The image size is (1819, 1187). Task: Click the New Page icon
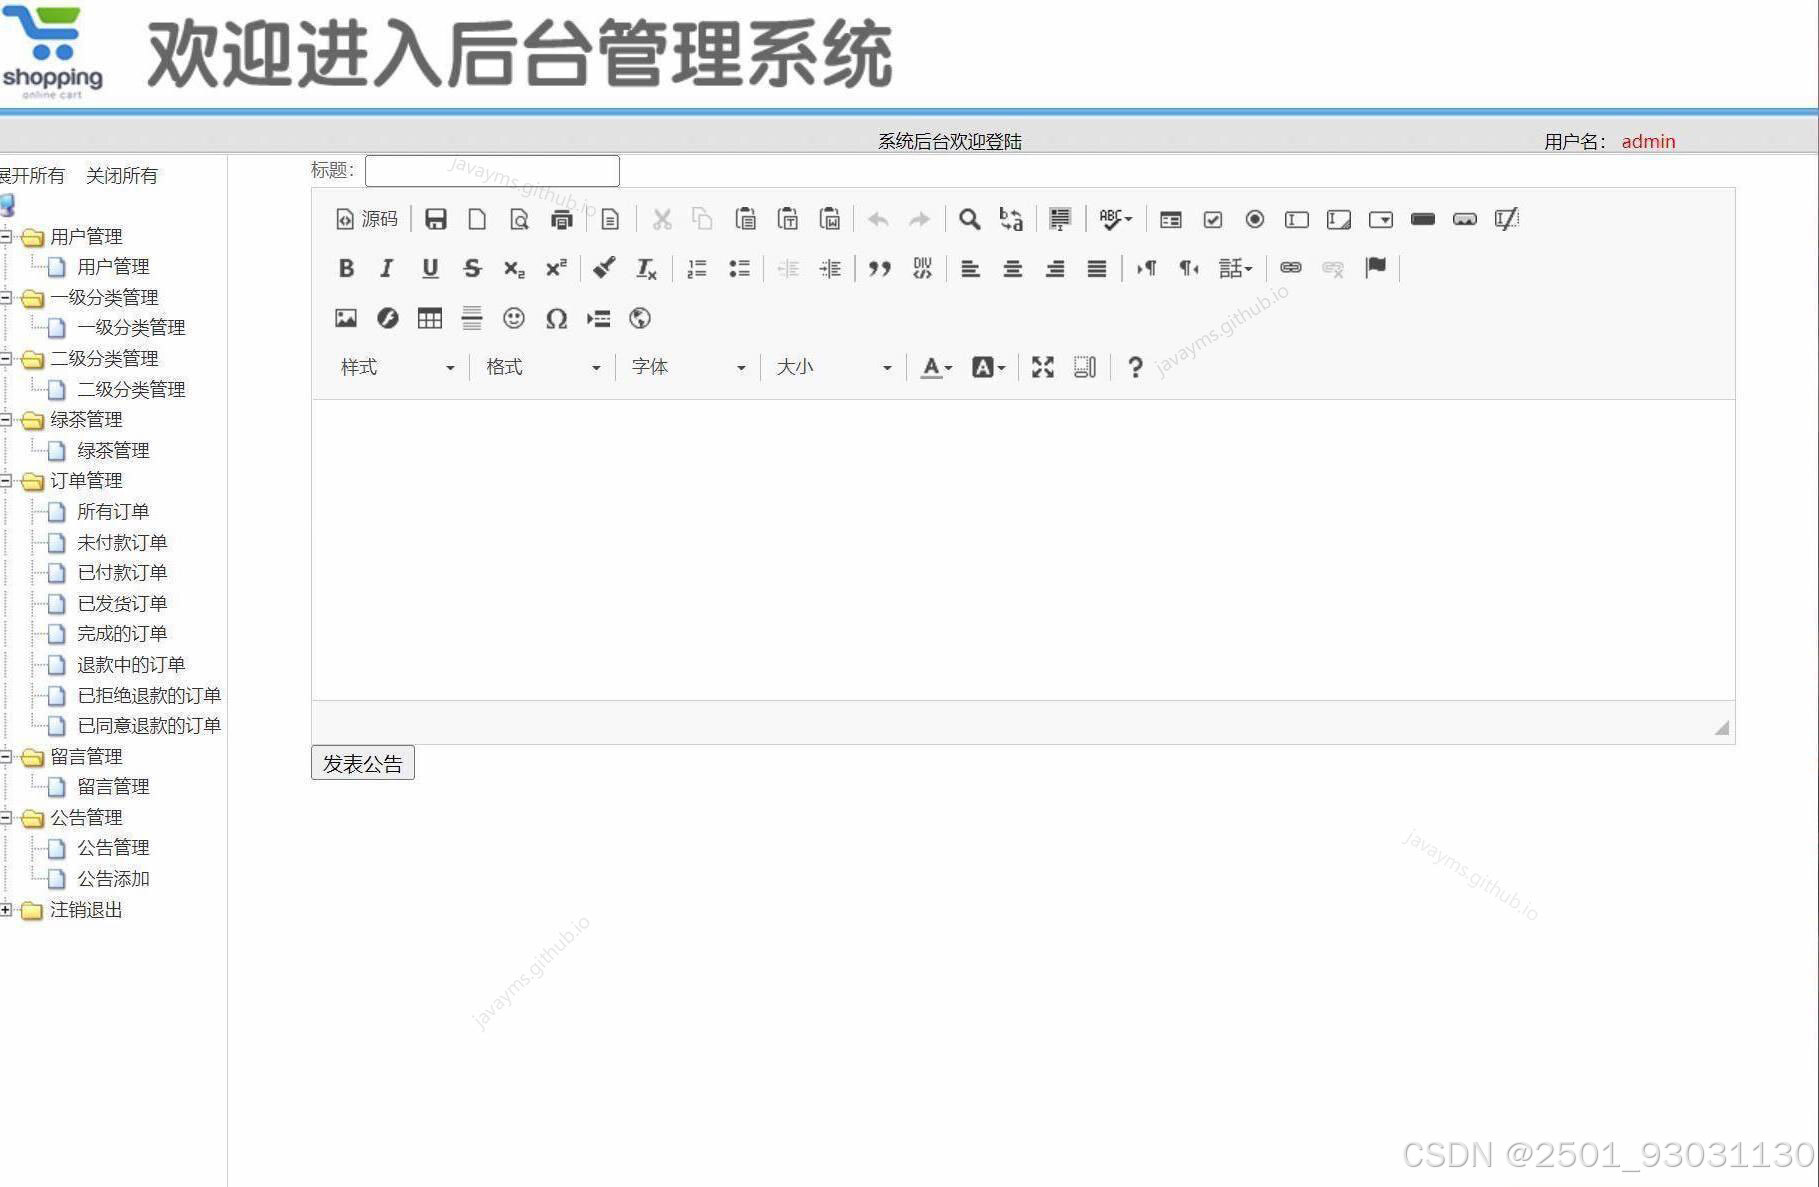click(x=477, y=219)
